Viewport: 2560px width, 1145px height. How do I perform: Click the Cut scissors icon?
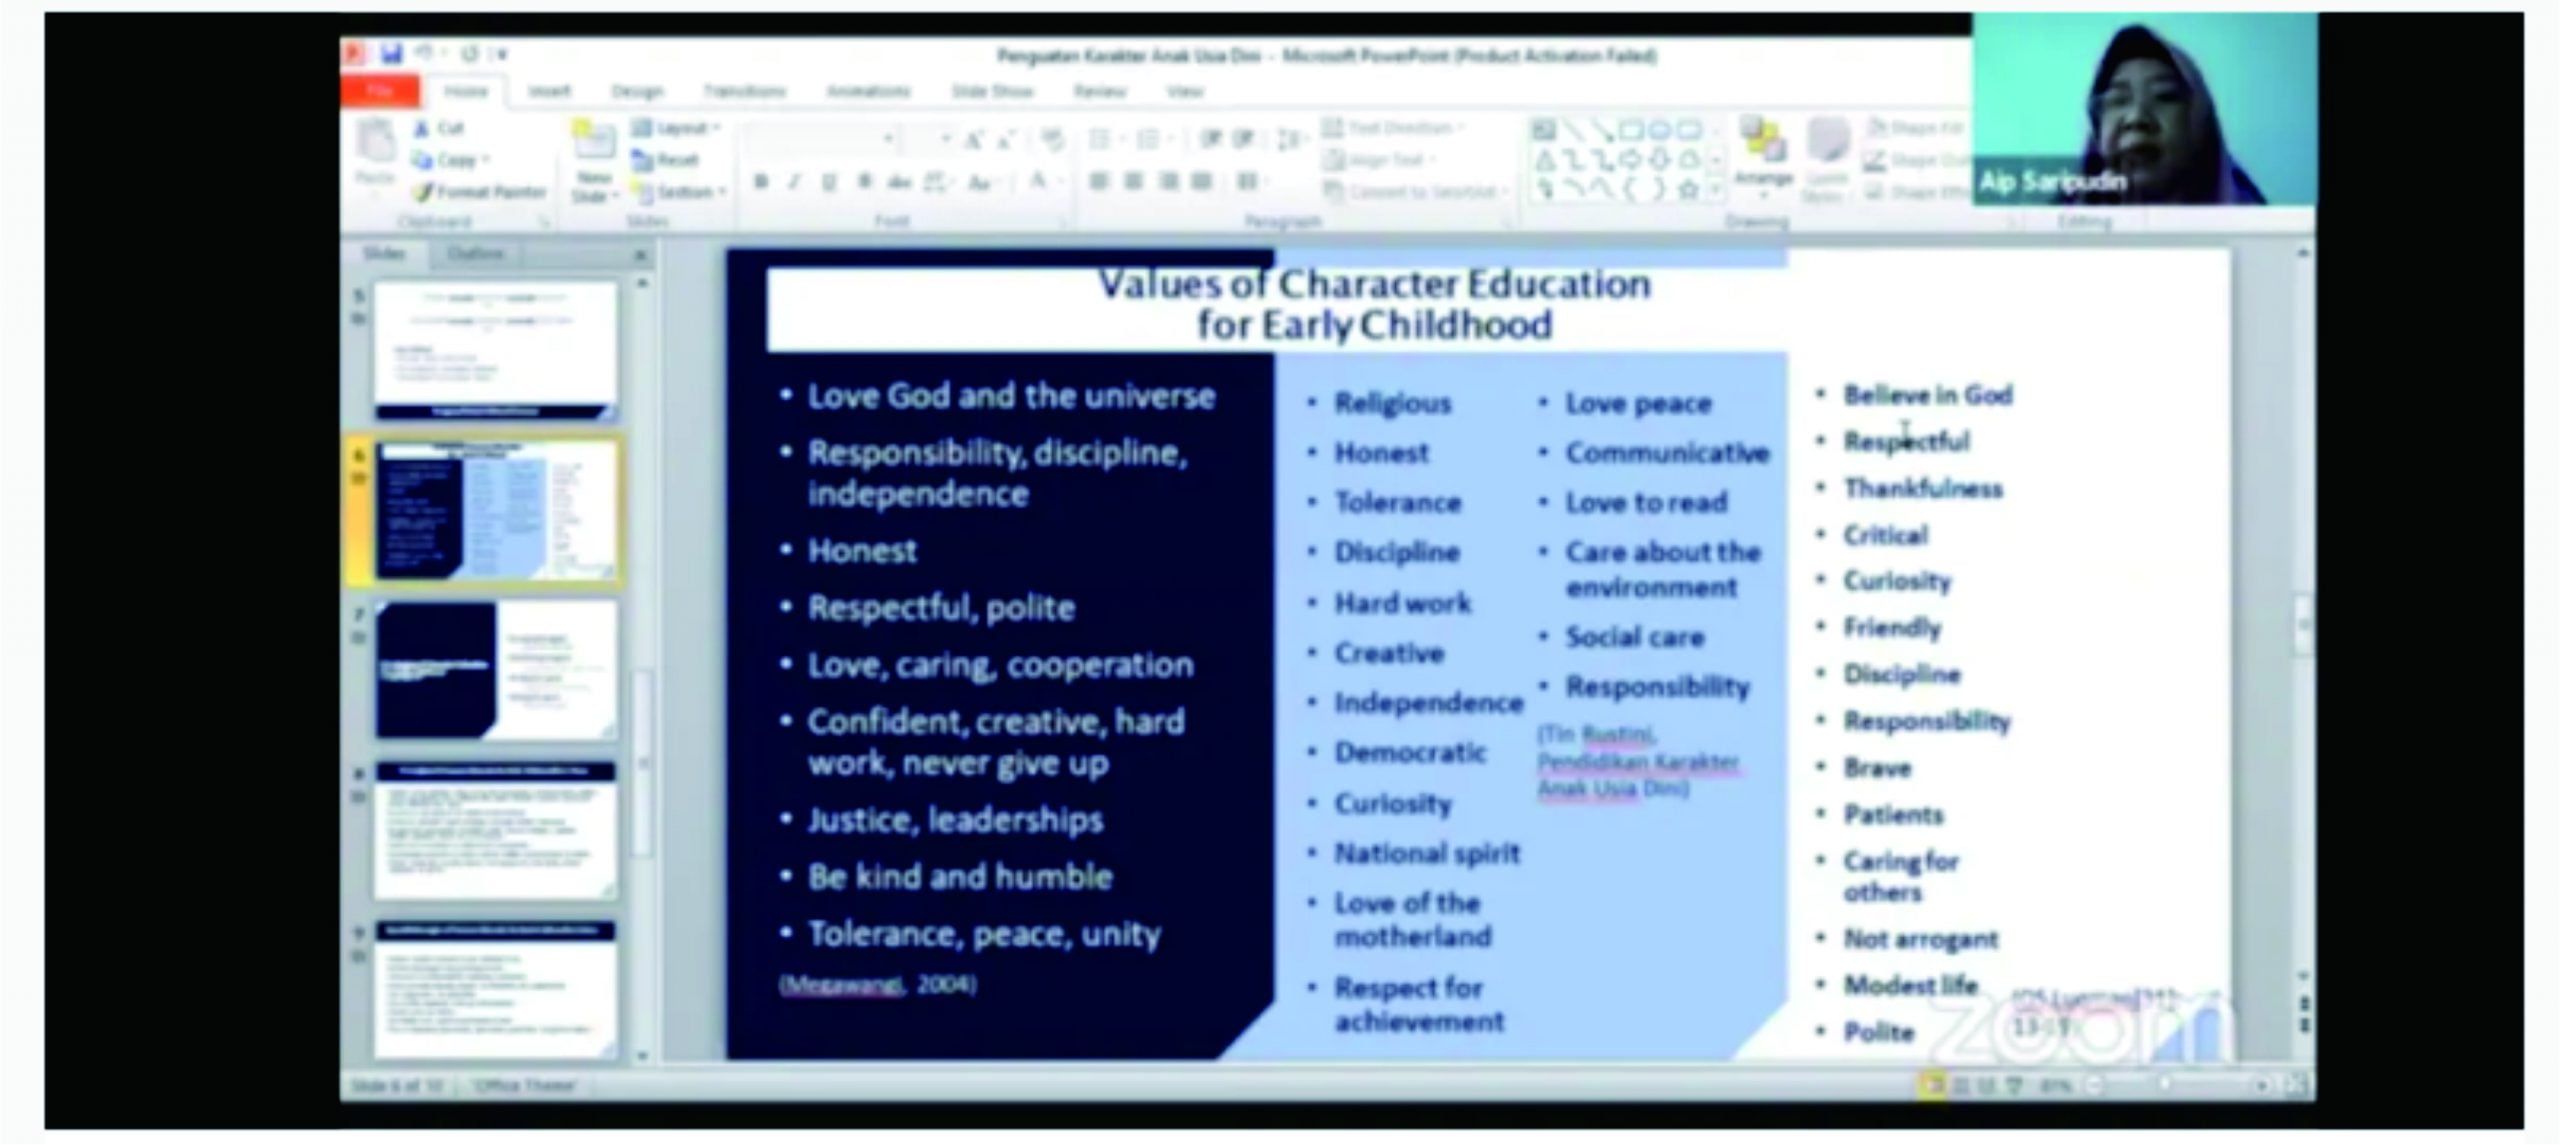click(423, 128)
